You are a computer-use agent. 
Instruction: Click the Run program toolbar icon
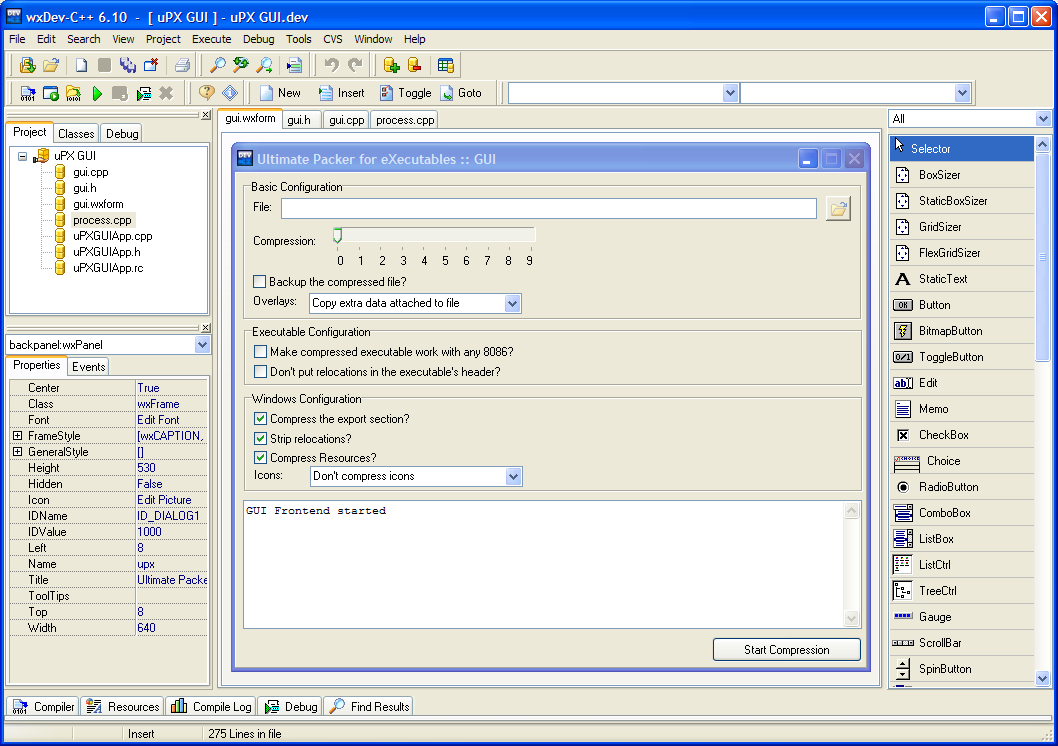point(51,93)
